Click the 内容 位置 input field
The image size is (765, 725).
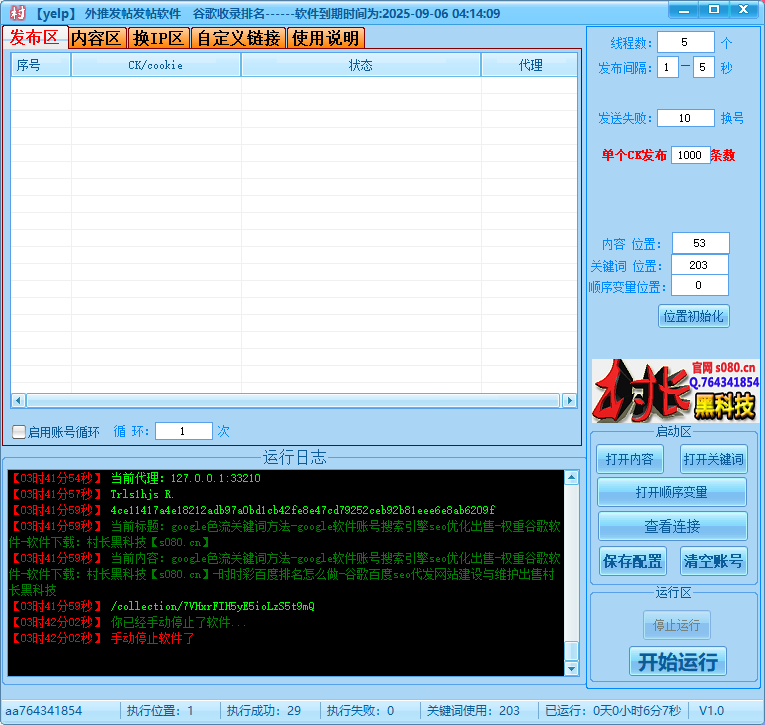click(x=701, y=243)
